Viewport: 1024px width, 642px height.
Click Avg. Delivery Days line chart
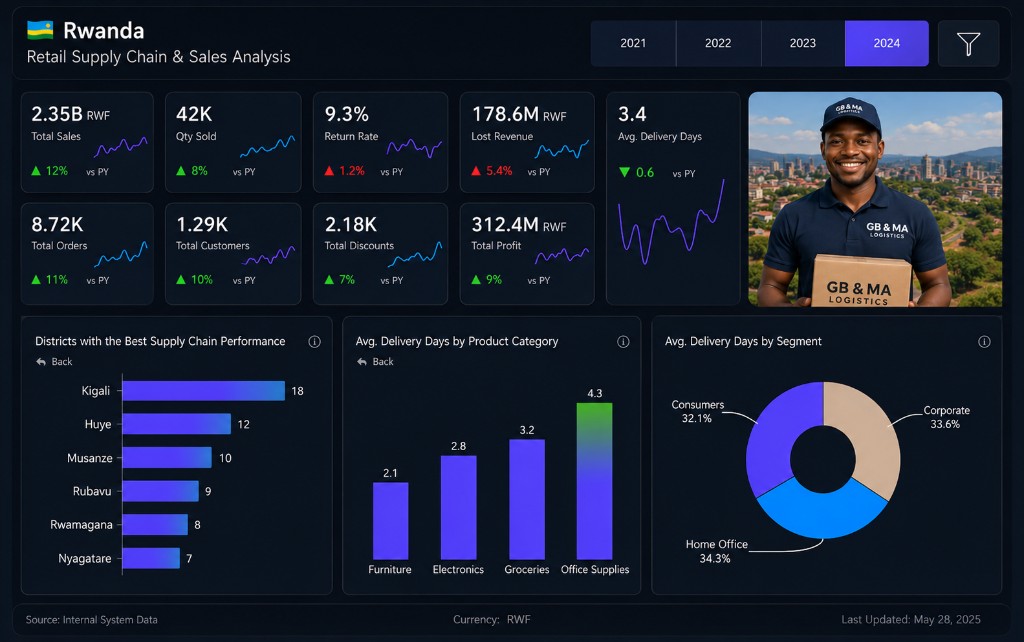coord(671,222)
